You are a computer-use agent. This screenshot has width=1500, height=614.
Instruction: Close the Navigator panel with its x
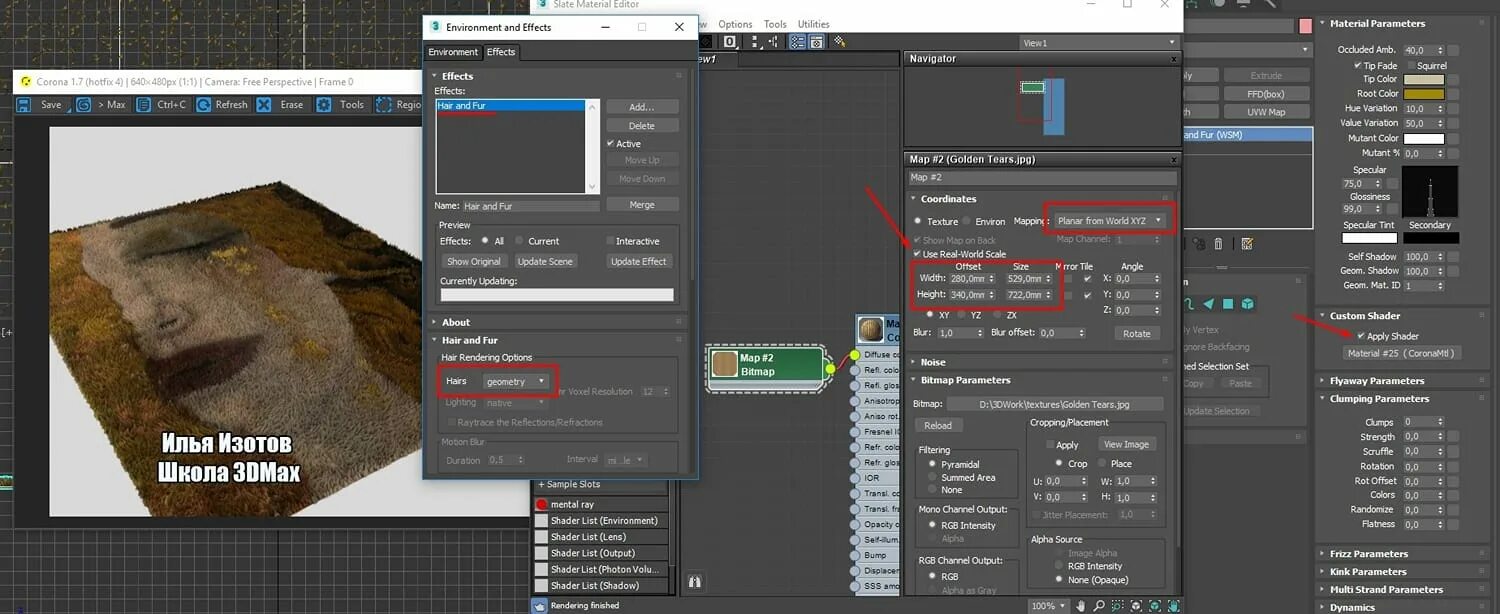point(1174,59)
